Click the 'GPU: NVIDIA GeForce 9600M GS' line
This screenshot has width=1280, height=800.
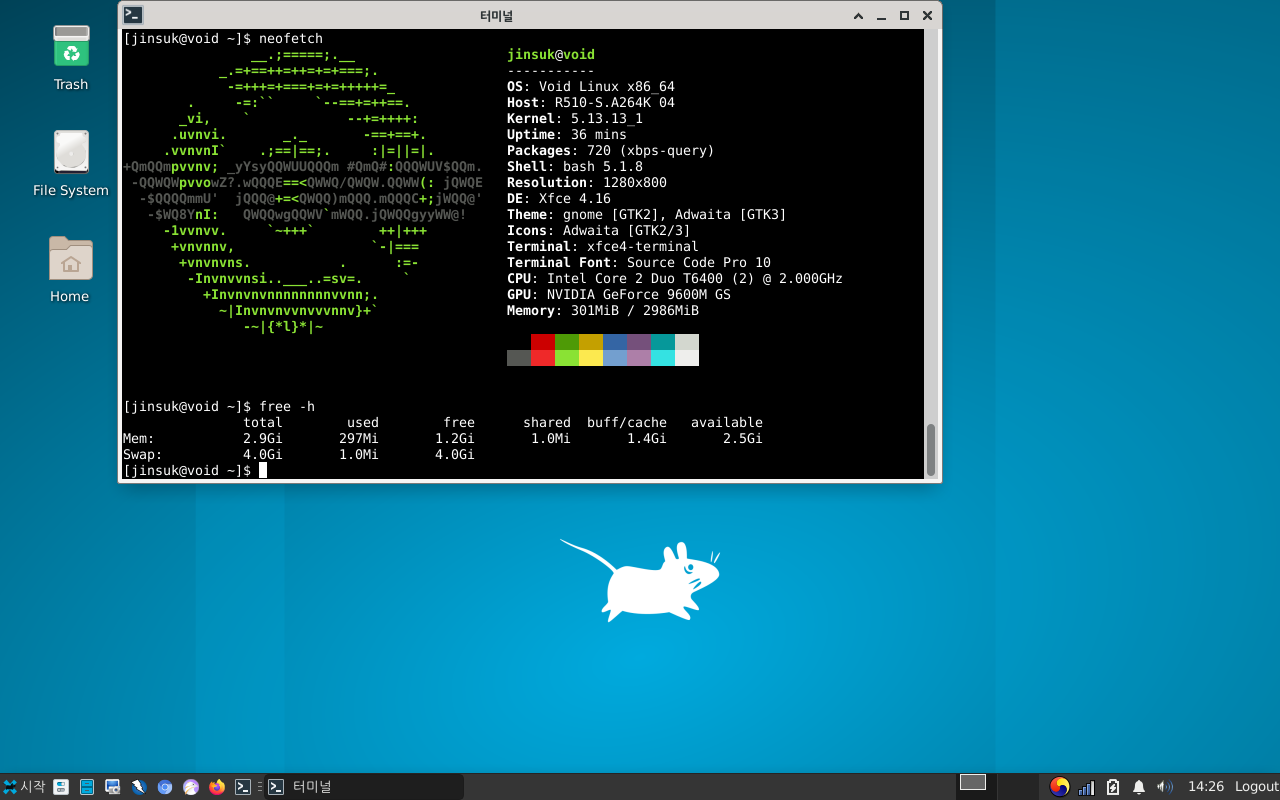point(619,295)
